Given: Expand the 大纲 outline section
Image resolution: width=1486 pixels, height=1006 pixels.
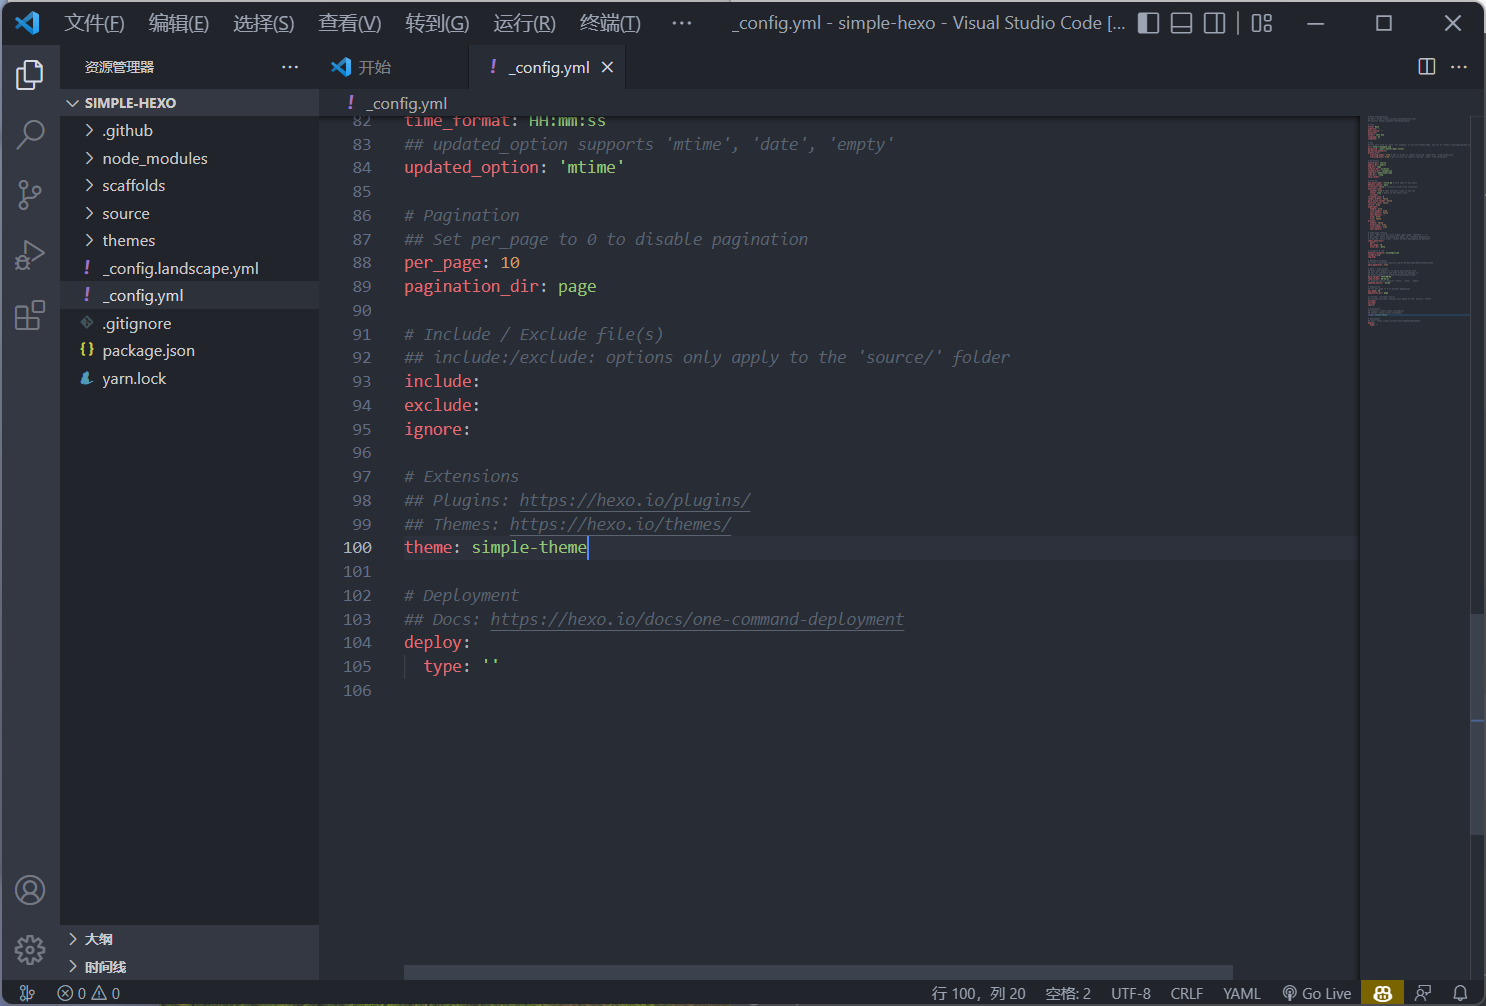Looking at the screenshot, I should pyautogui.click(x=98, y=939).
